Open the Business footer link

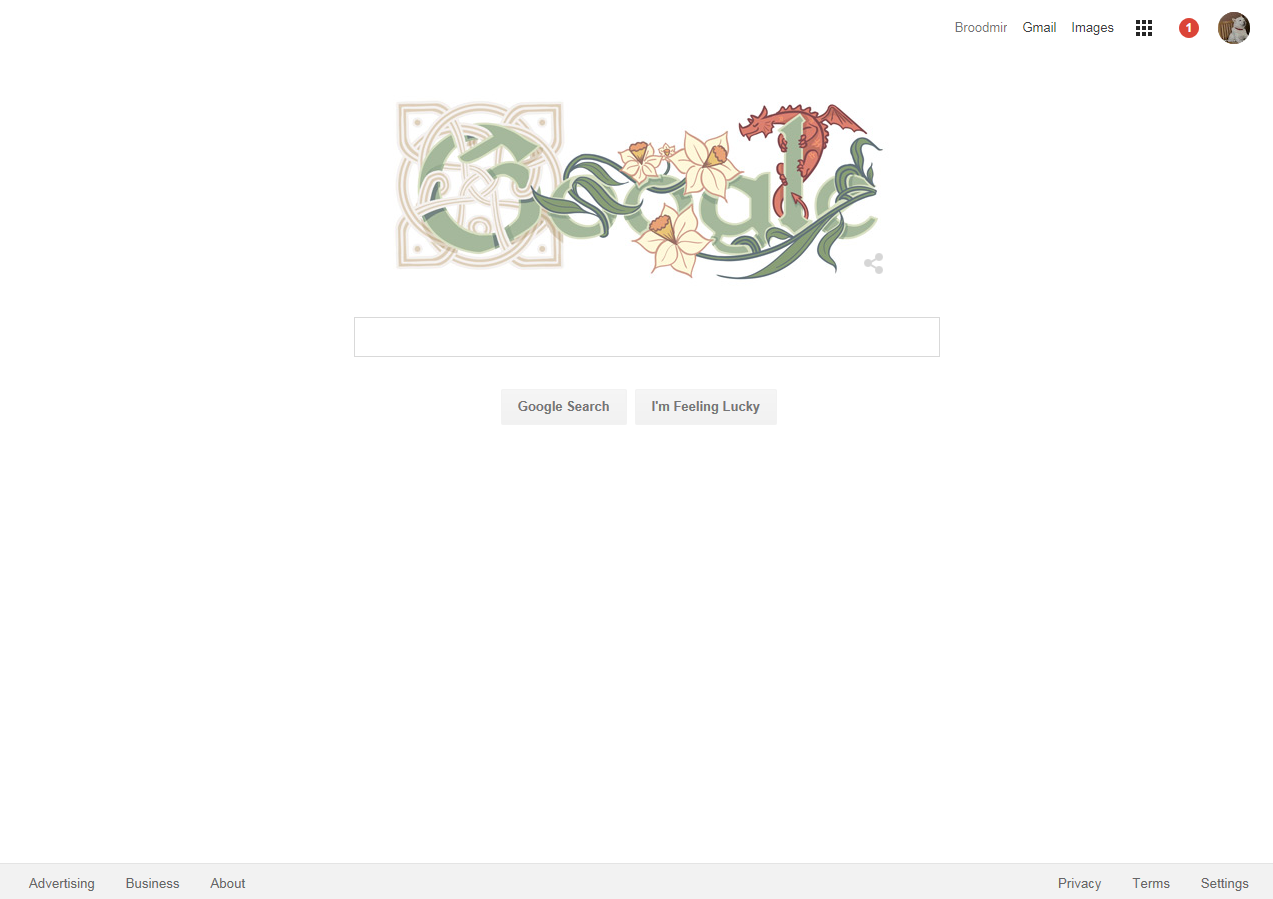pyautogui.click(x=153, y=883)
